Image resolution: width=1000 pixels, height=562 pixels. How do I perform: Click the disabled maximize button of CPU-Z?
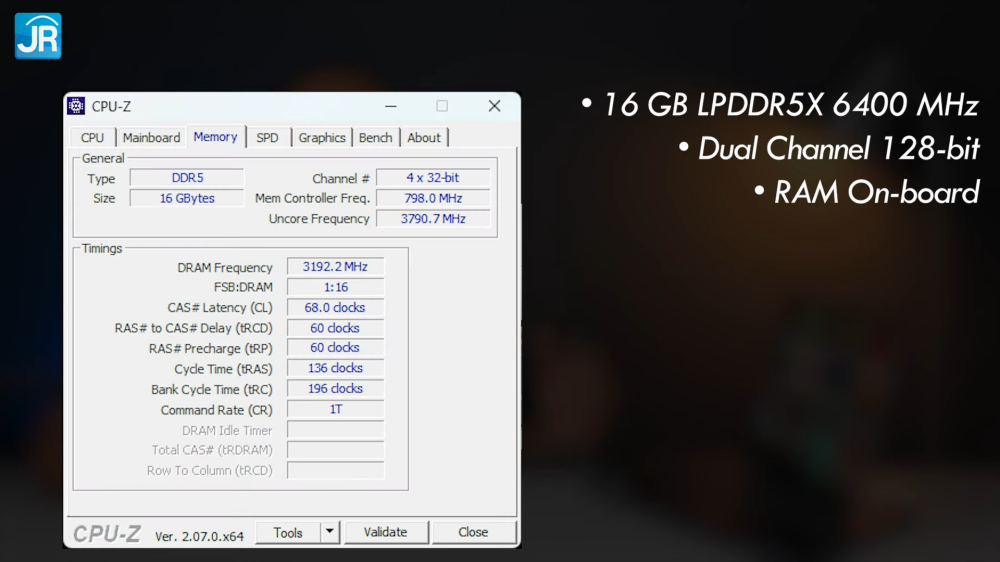tap(442, 106)
